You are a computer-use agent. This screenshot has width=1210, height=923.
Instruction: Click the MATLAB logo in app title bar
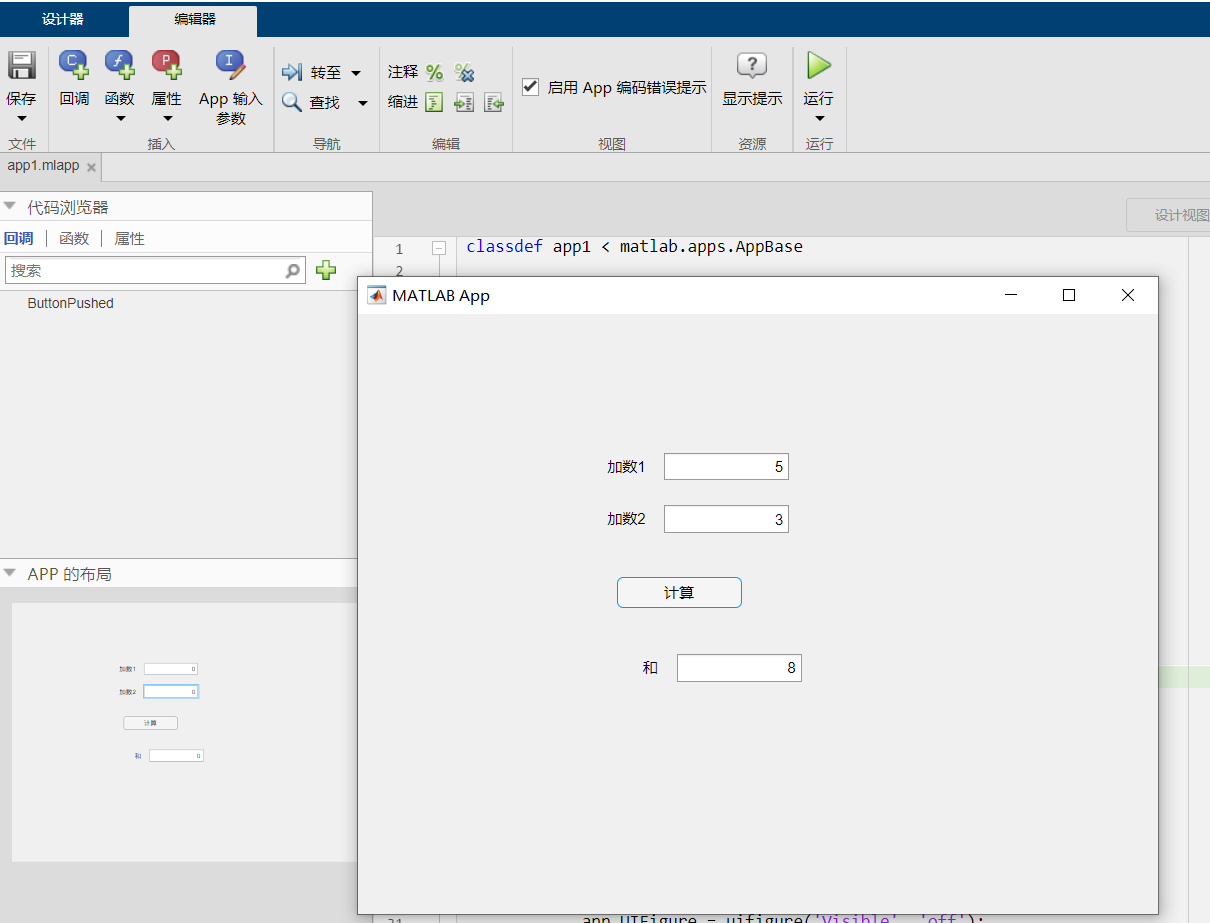click(377, 295)
